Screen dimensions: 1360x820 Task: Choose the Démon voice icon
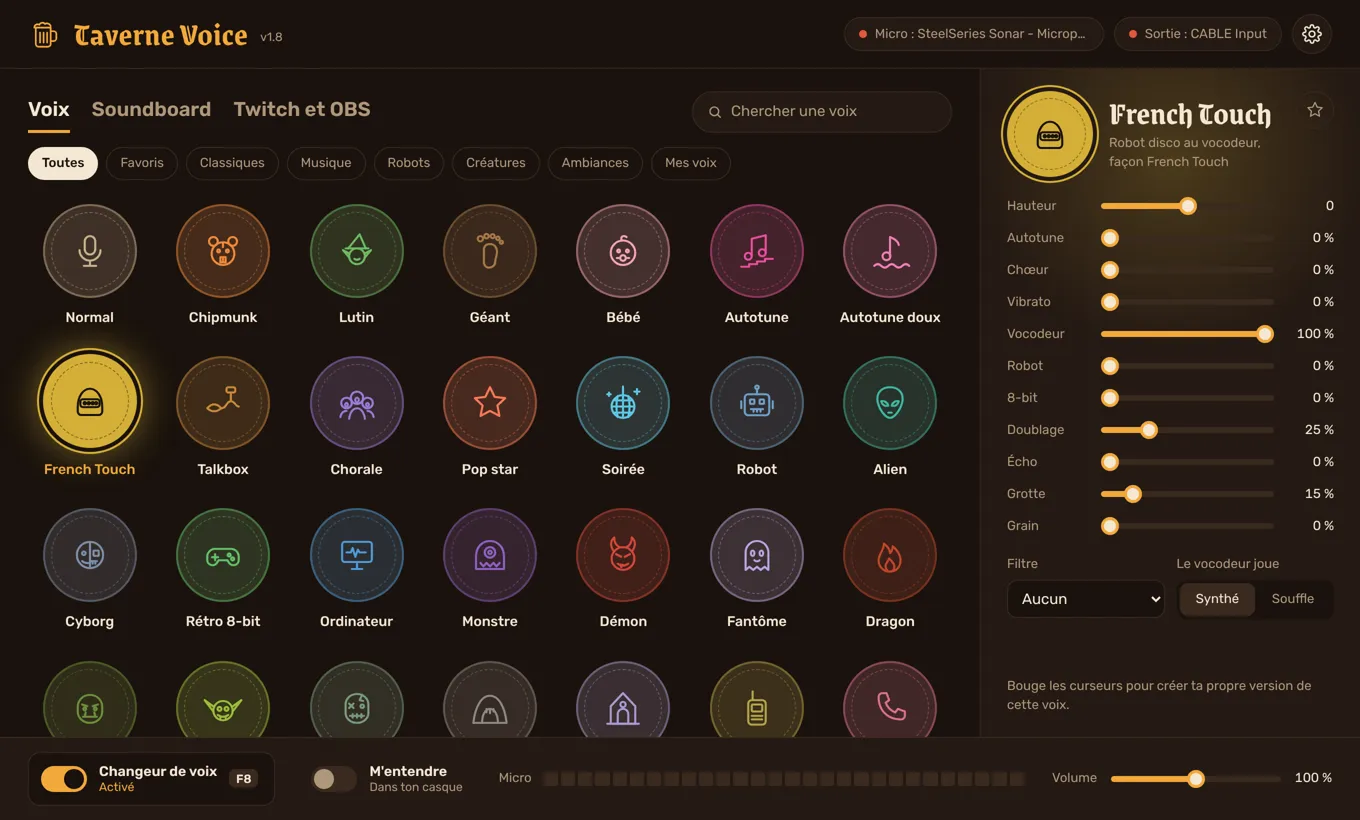(x=623, y=555)
